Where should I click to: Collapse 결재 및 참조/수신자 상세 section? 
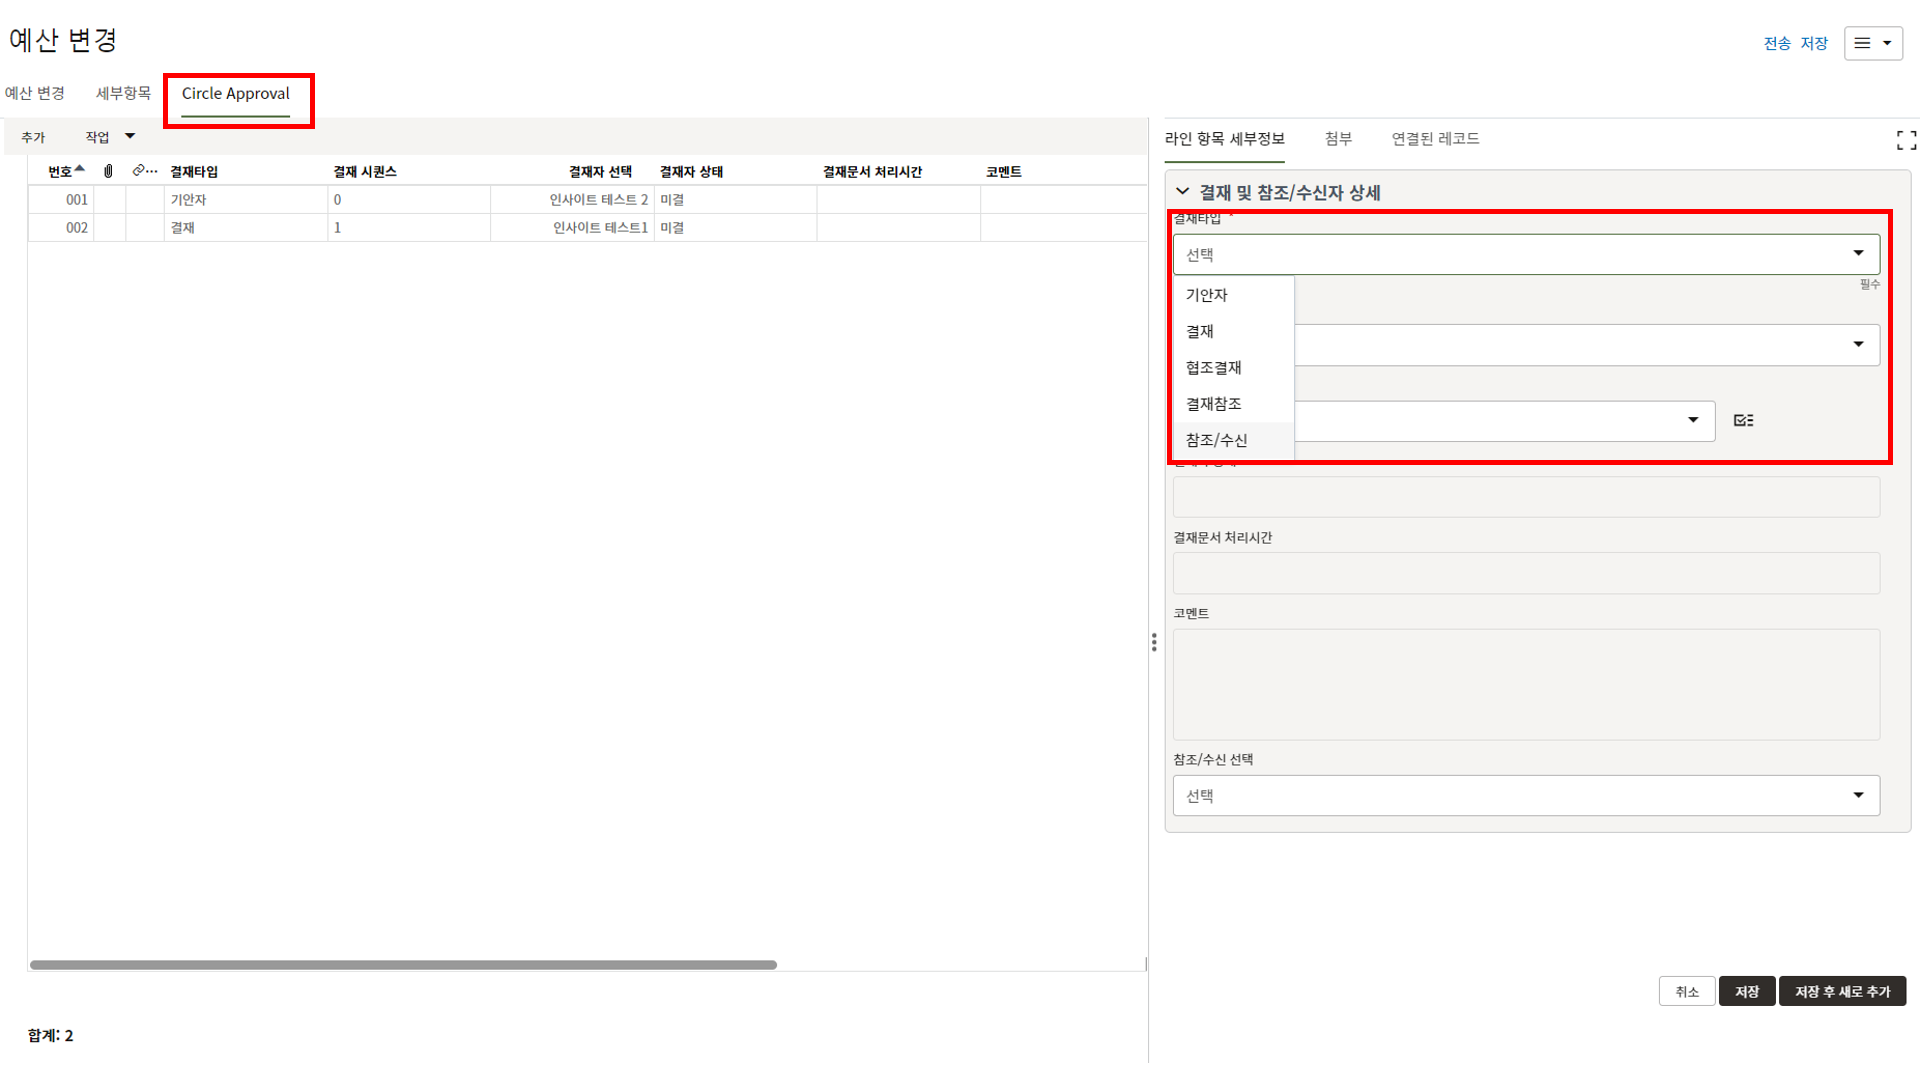(x=1183, y=192)
